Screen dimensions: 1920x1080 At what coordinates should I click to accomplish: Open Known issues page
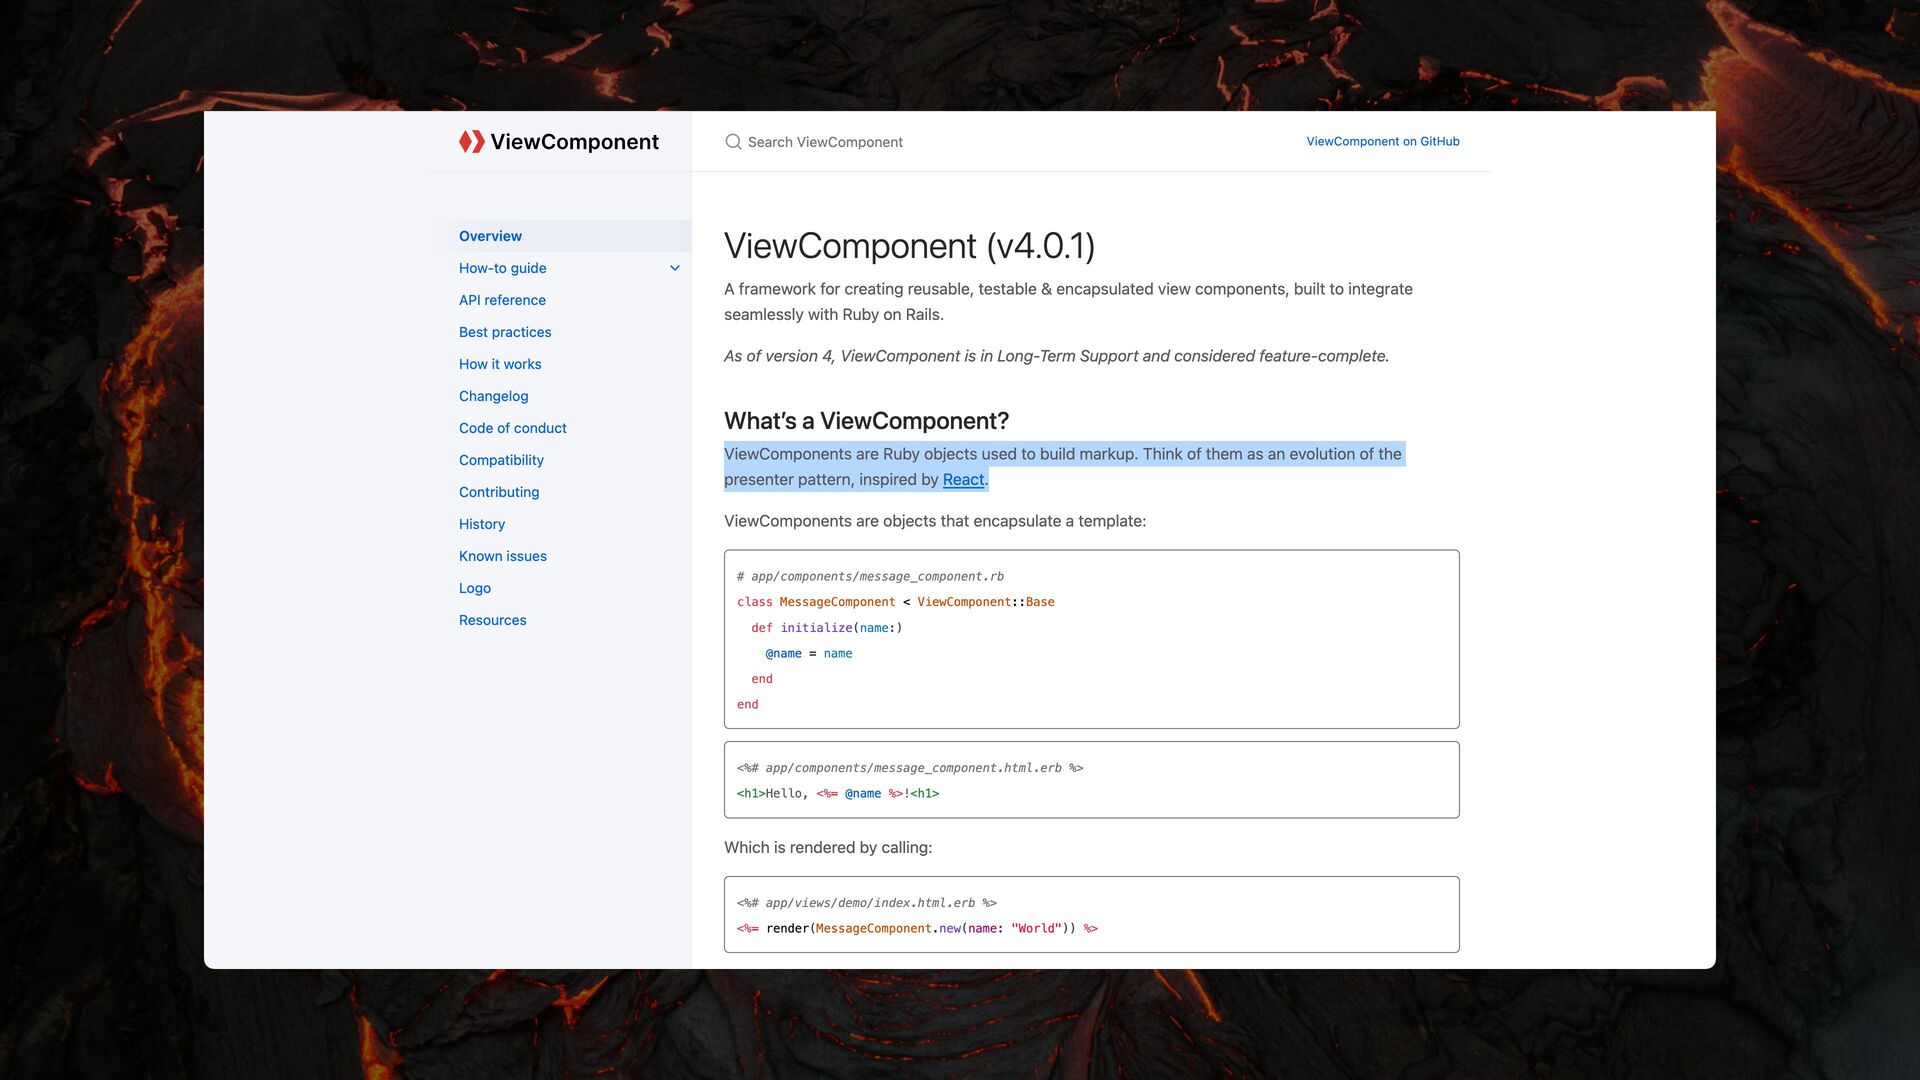pos(503,556)
